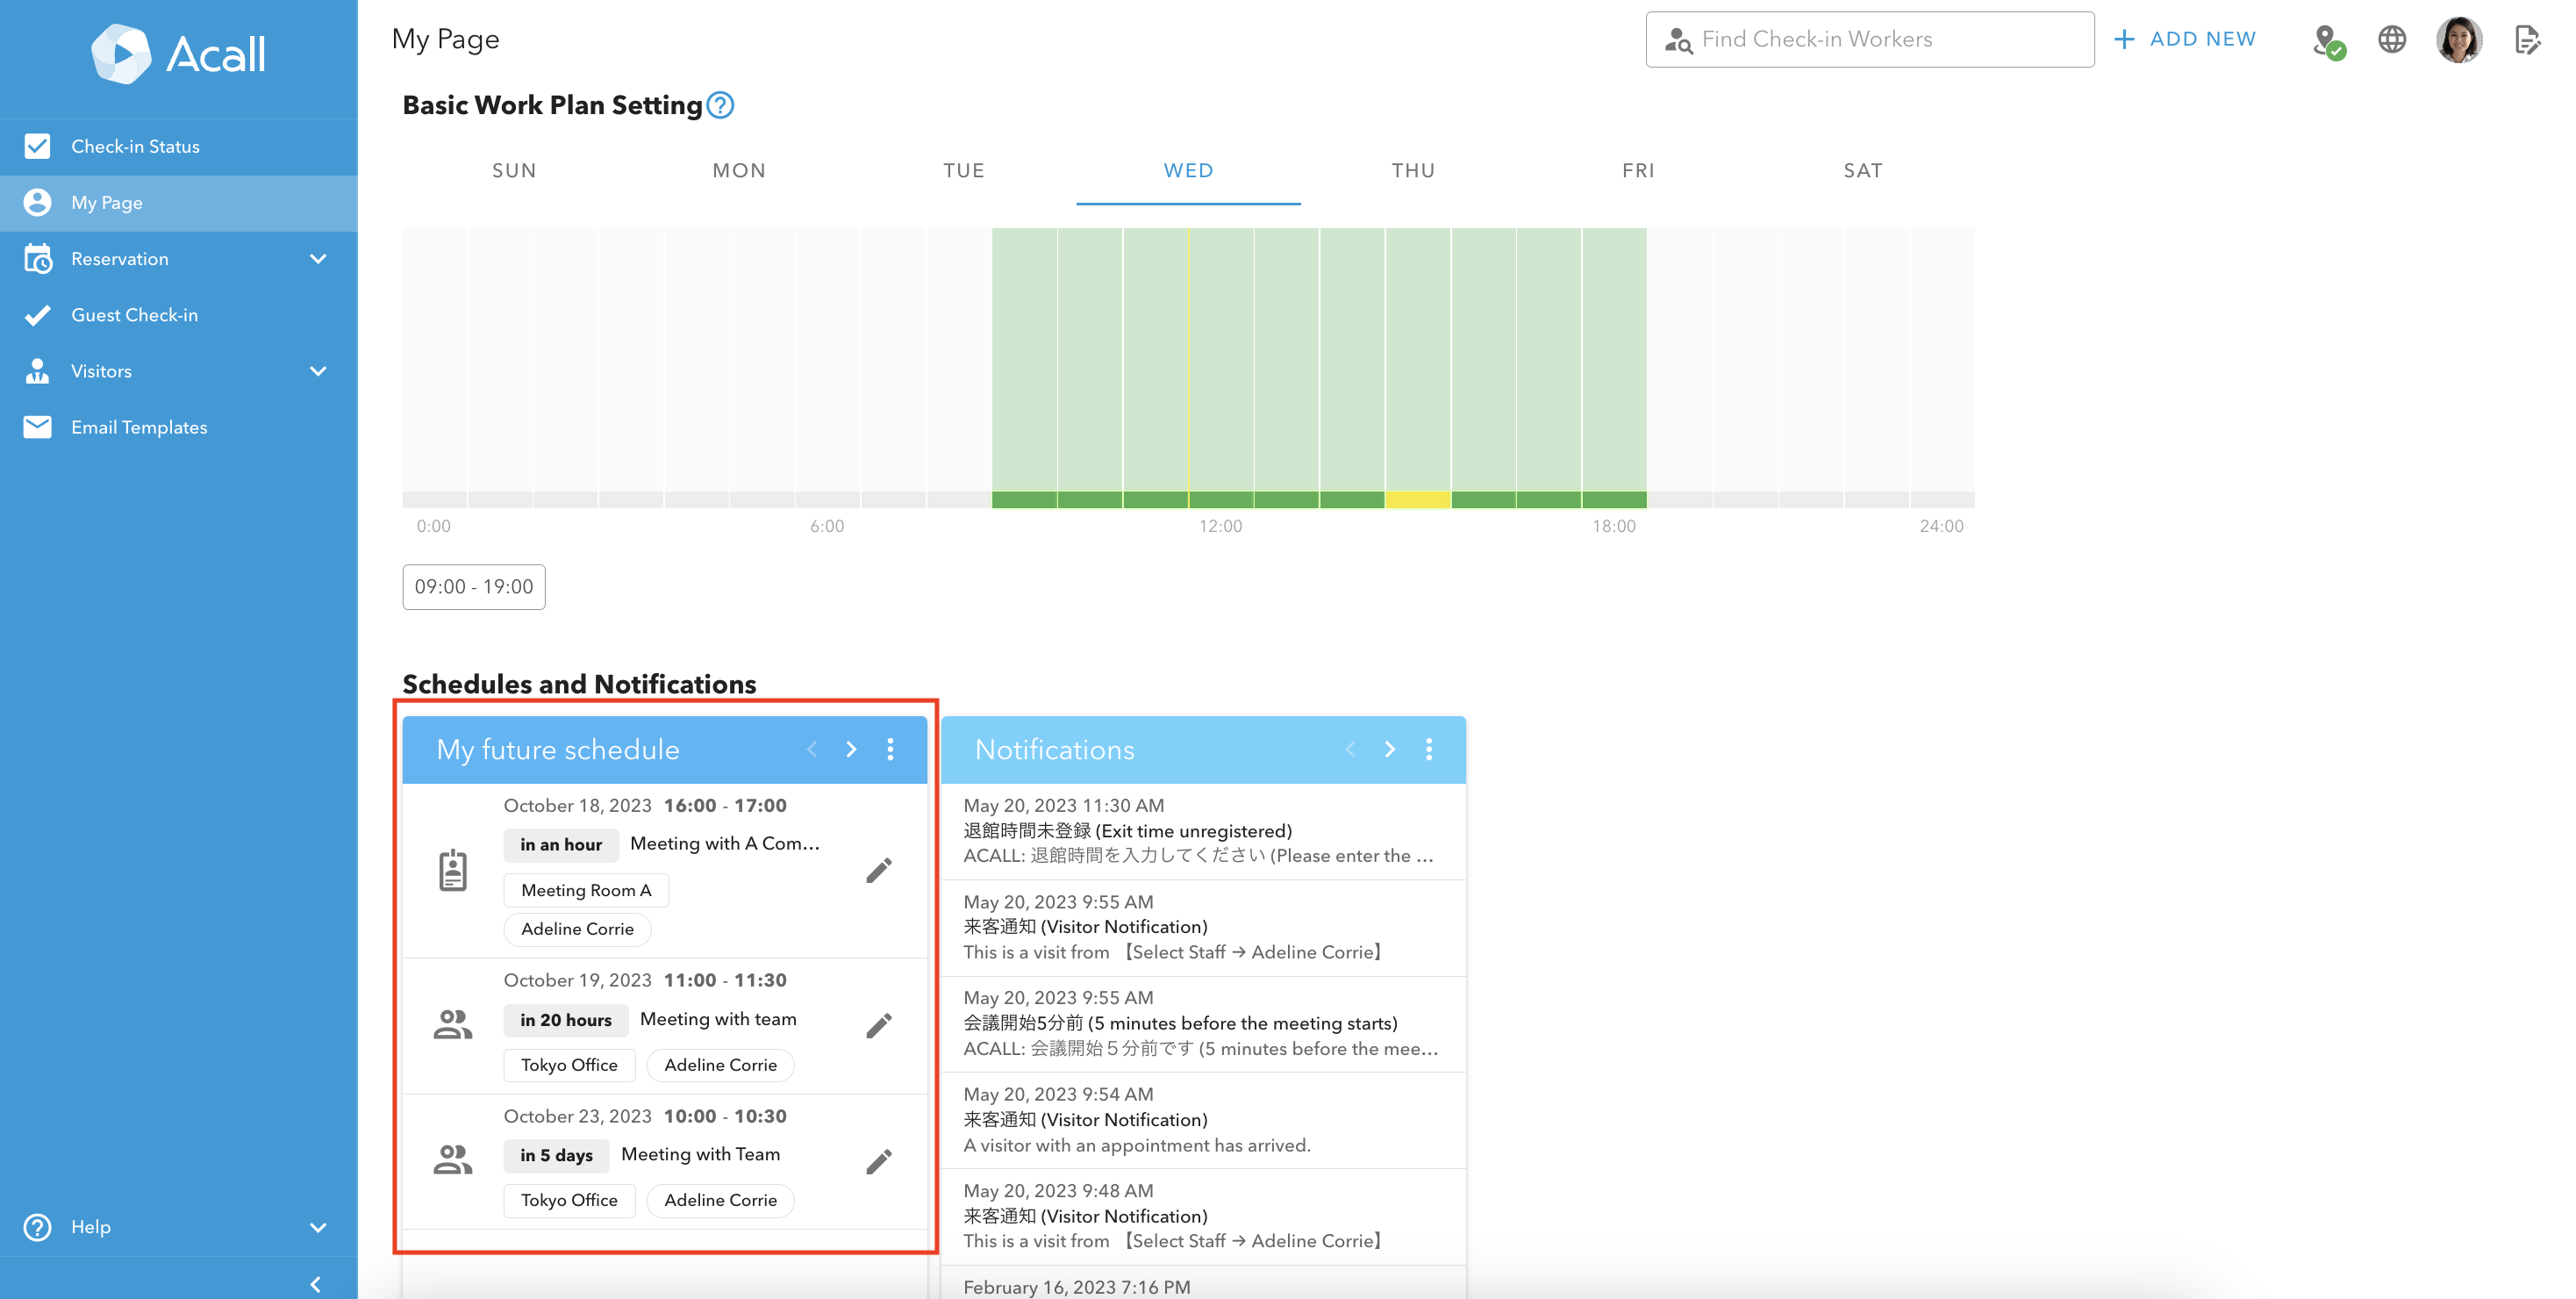Click the yellow segment on work plan timeline
The width and height of the screenshot is (2576, 1299).
click(1417, 499)
